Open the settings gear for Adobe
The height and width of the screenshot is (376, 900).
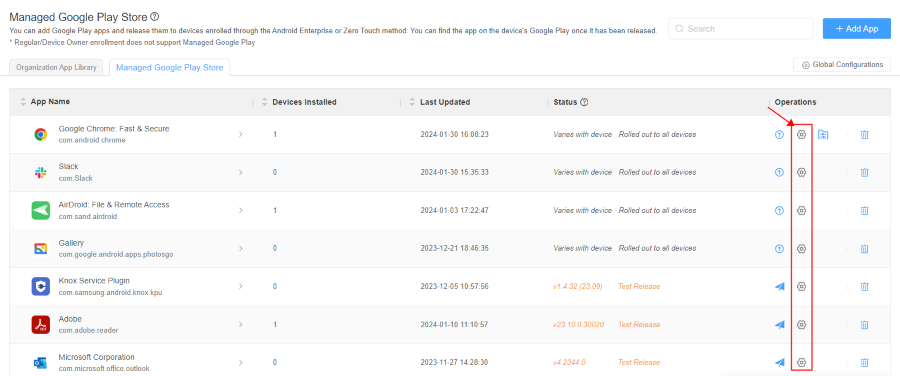[x=802, y=324]
